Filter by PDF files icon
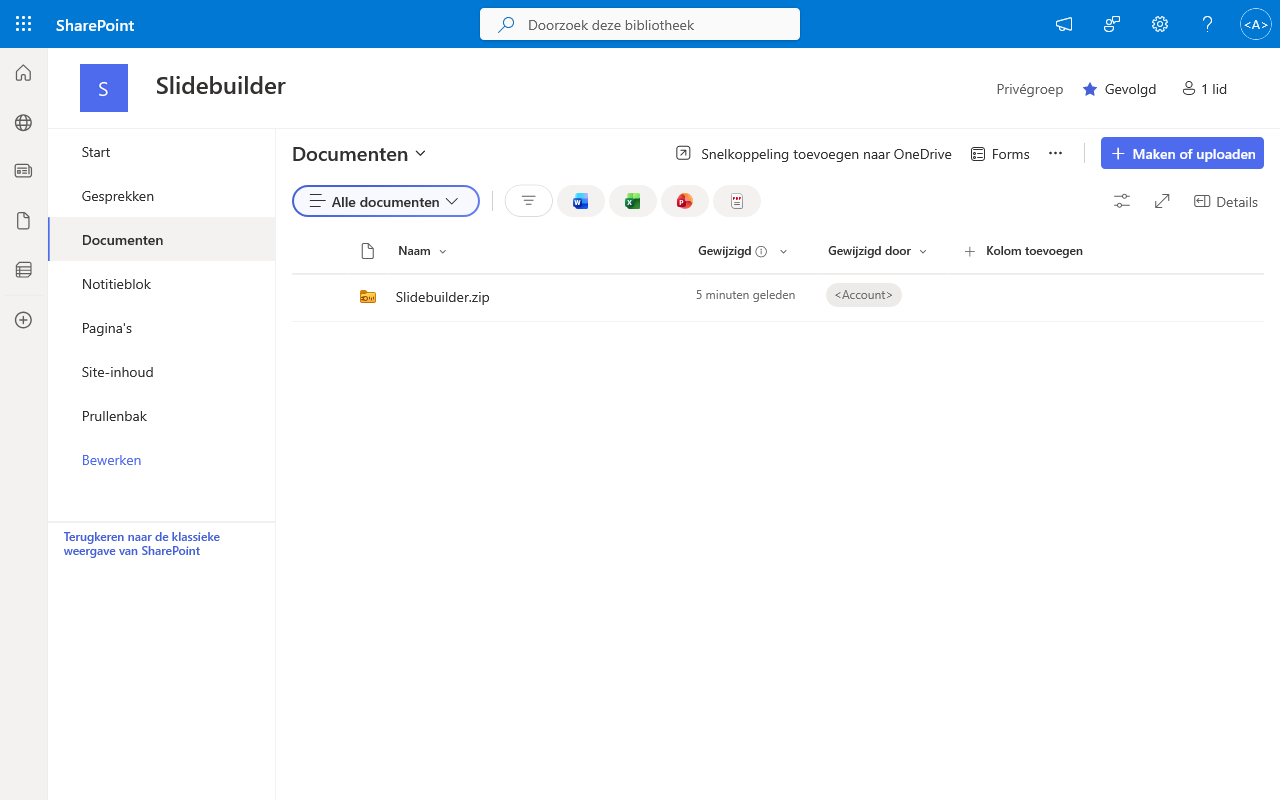Viewport: 1280px width, 800px height. 737,201
